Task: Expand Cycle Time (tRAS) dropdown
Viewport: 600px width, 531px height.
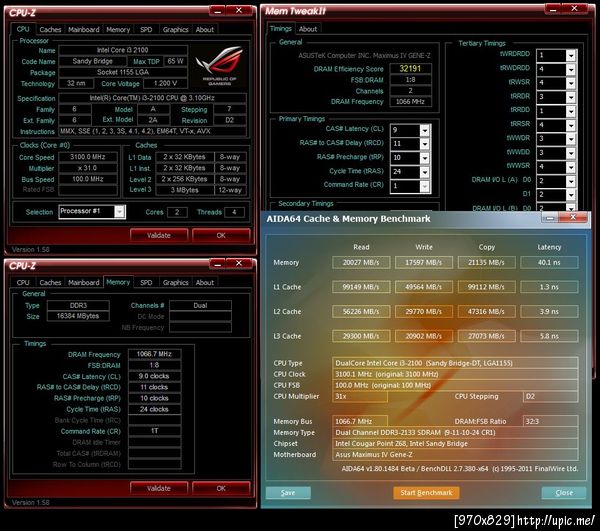Action: 425,172
